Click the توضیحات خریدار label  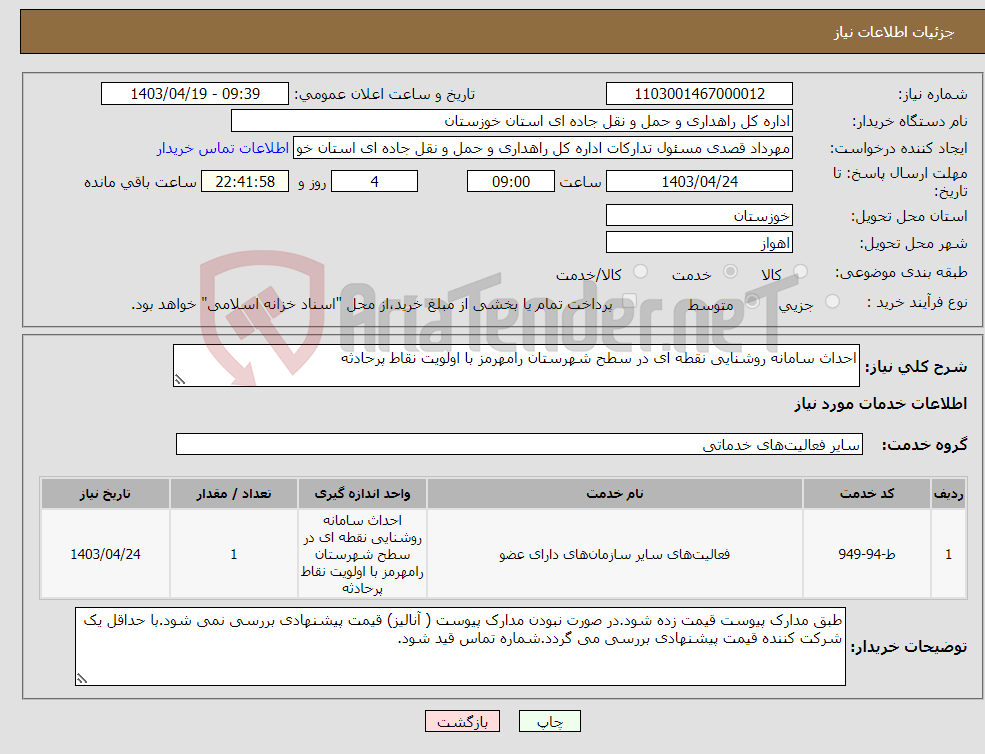point(909,647)
